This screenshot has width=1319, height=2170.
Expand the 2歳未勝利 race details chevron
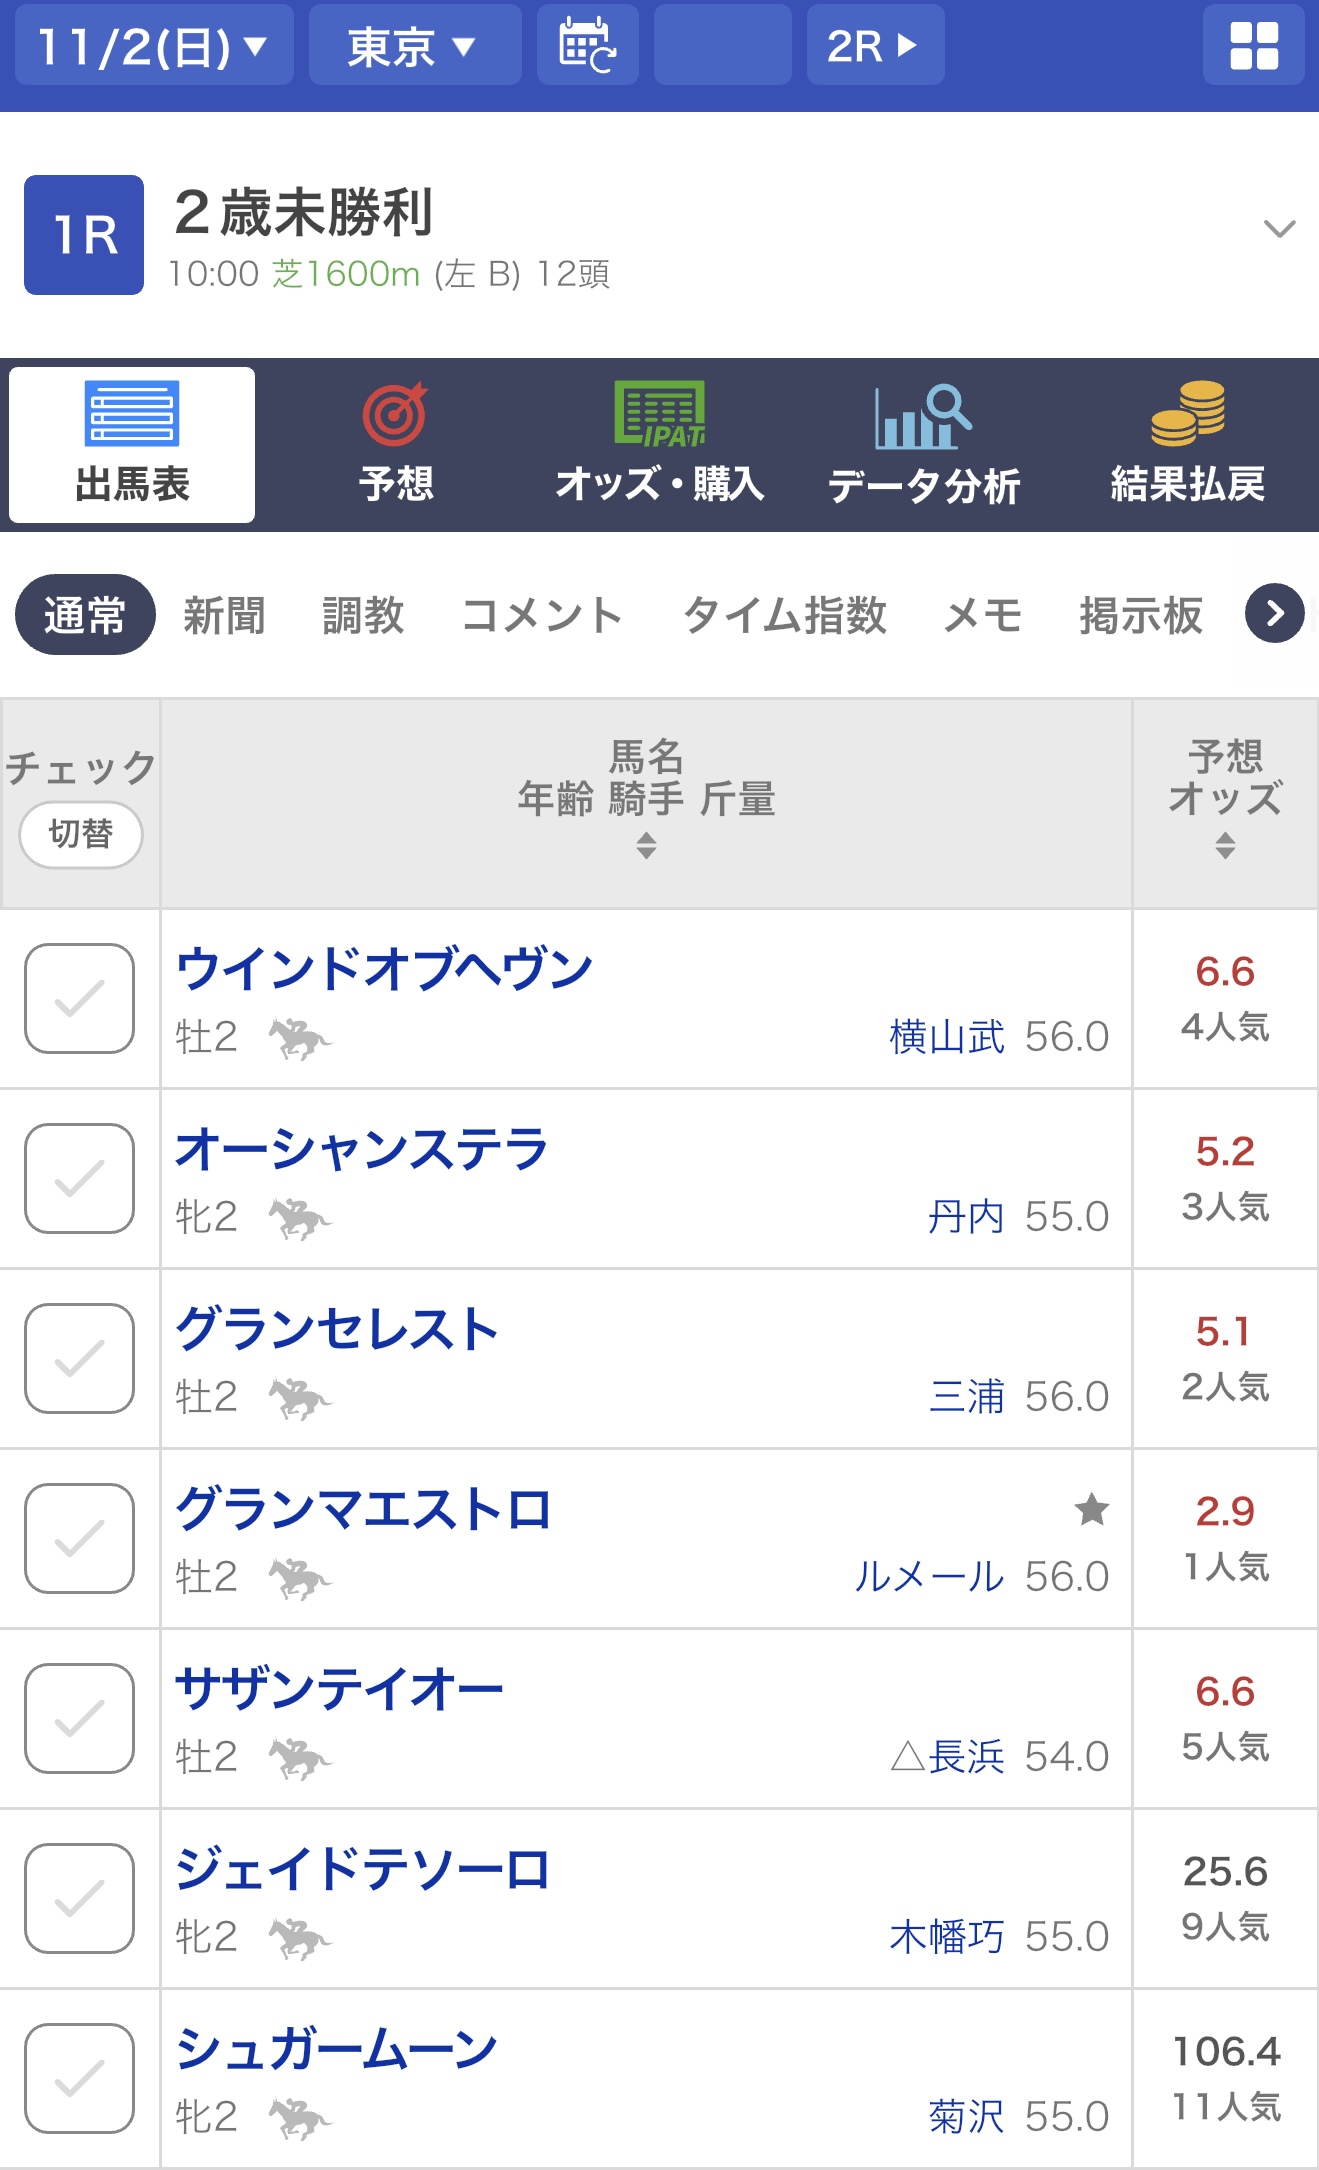[x=1279, y=229]
